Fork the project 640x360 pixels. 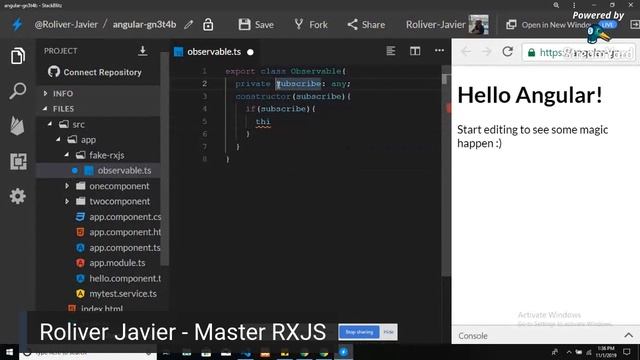311,24
